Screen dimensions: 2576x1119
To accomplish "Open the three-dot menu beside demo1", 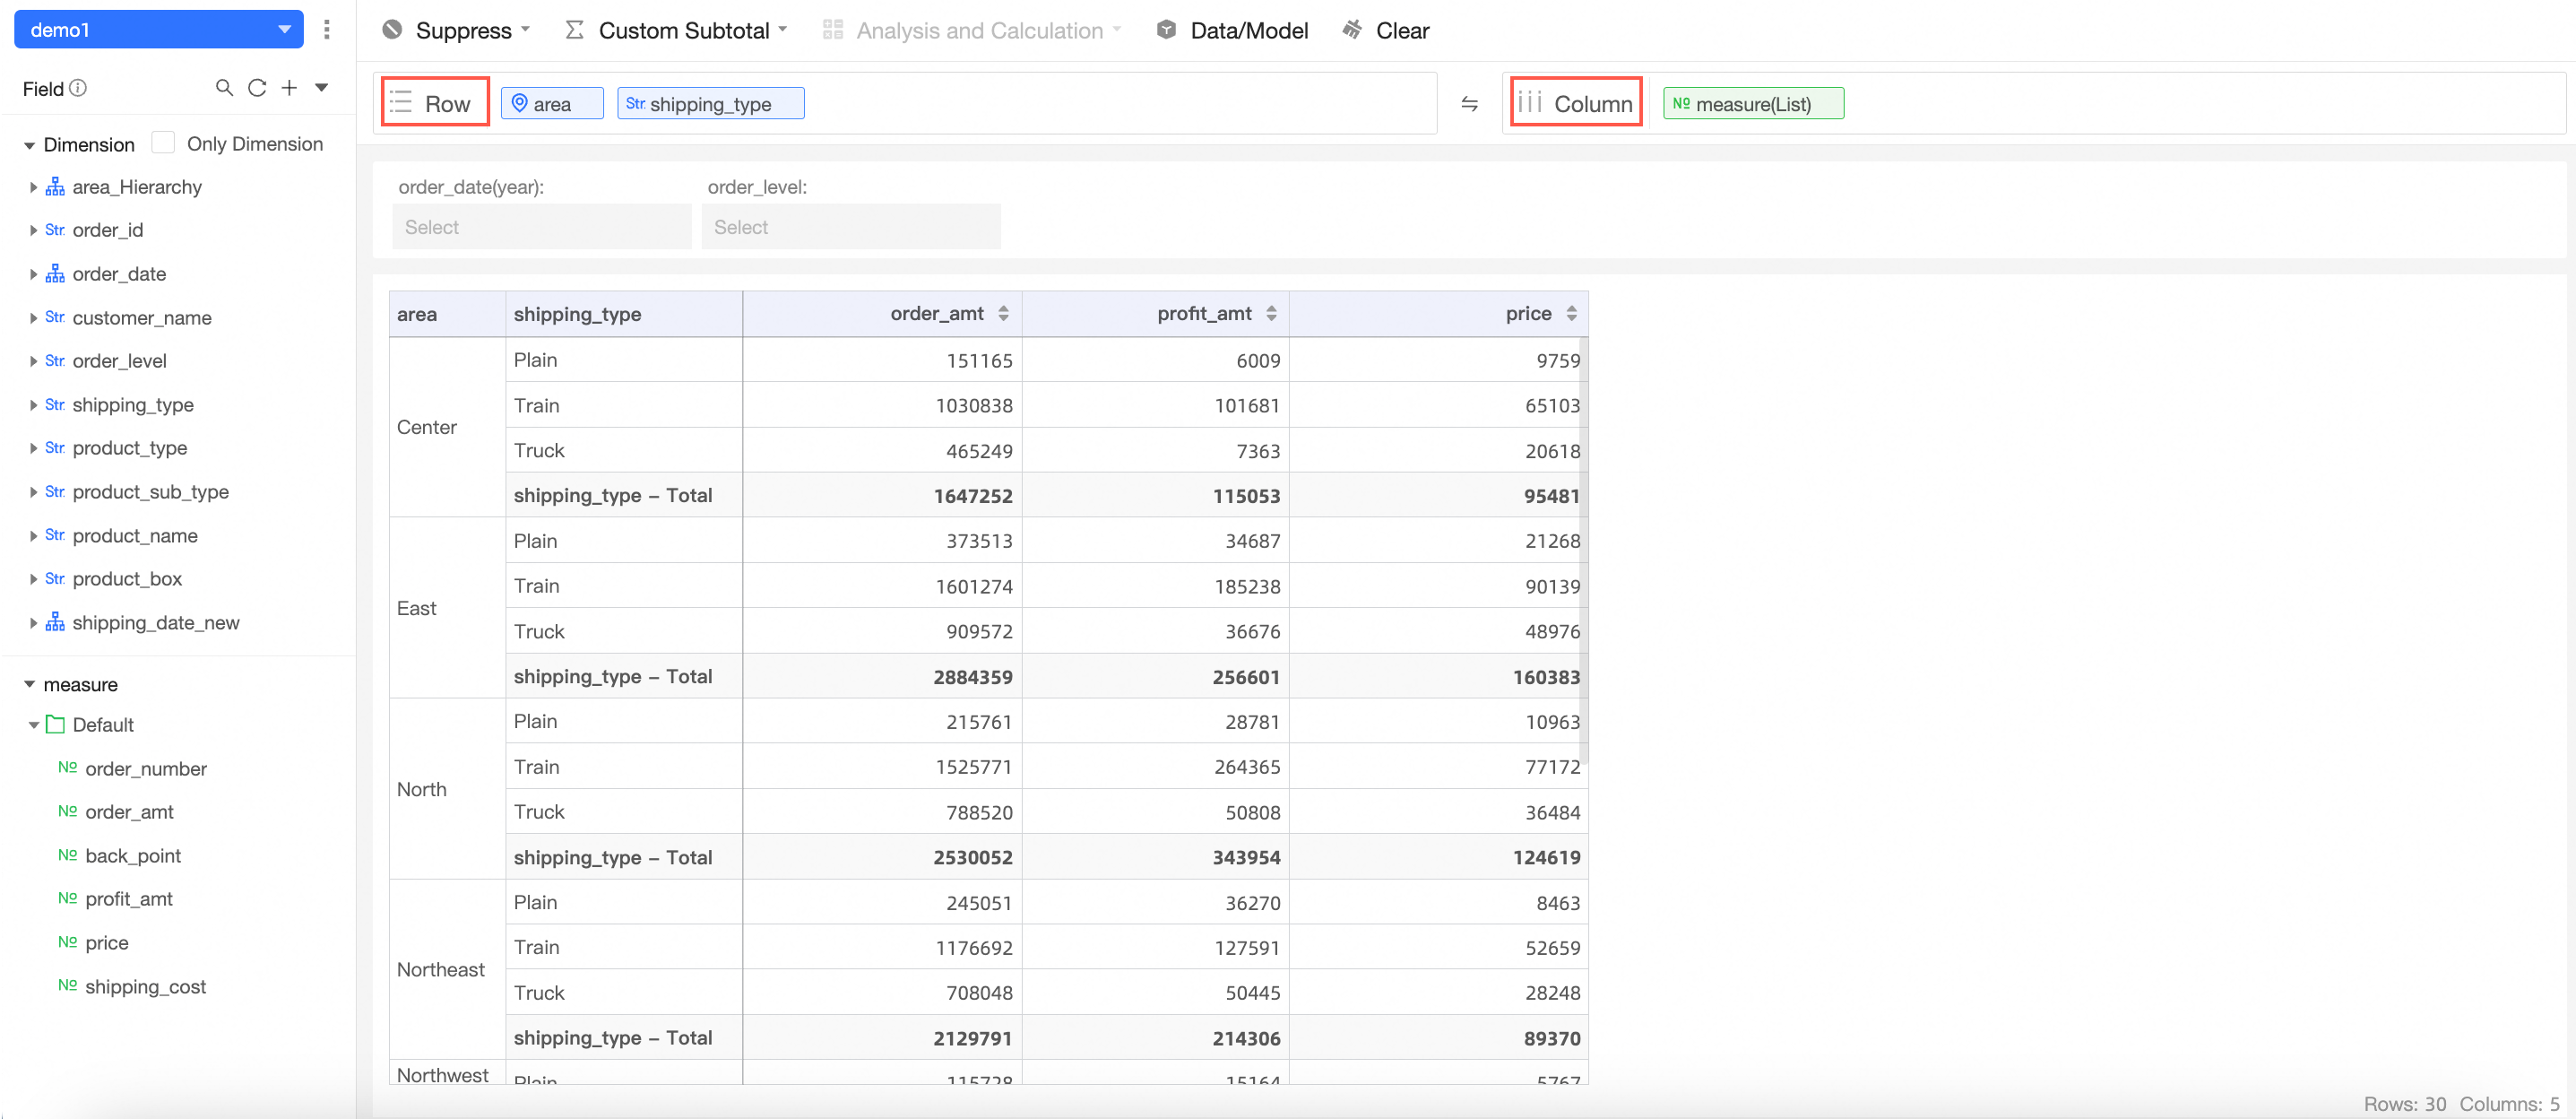I will [327, 30].
